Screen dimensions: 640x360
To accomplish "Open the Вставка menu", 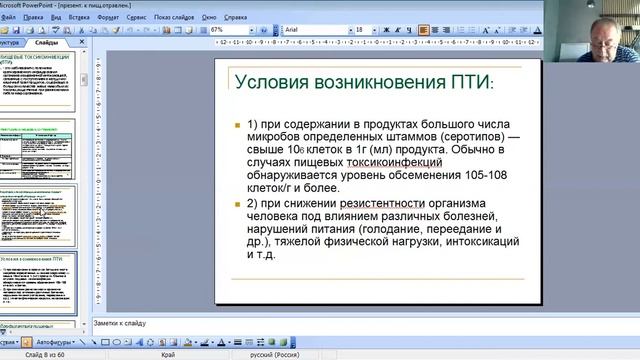I will coord(79,18).
